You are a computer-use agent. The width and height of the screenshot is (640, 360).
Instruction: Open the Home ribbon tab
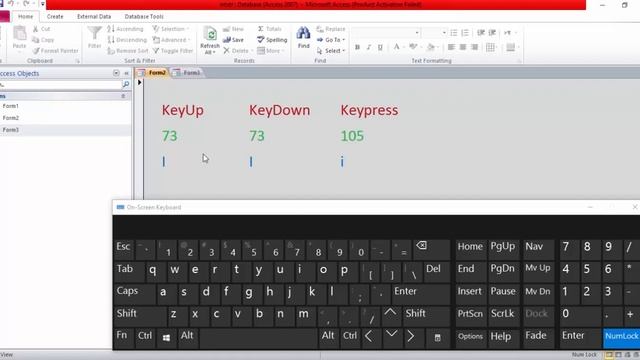point(25,16)
